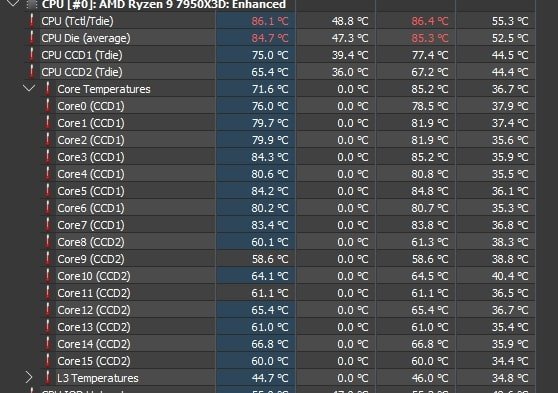Click the 38.8 °C Core9 average value
Image resolution: width=558 pixels, height=393 pixels.
pos(510,259)
